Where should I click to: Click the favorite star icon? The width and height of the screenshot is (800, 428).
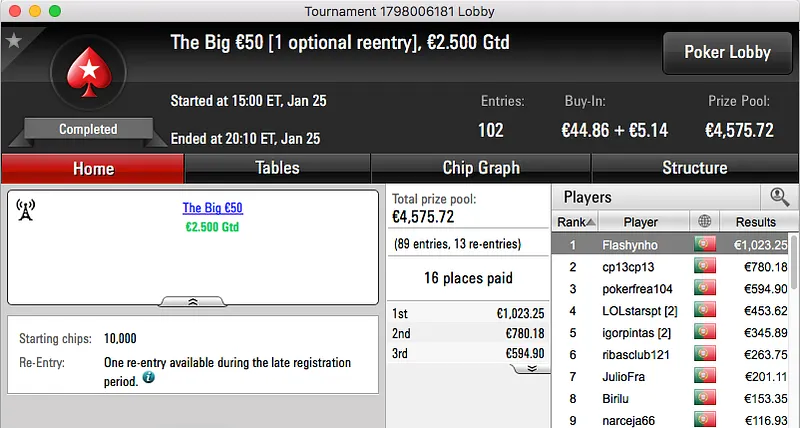click(14, 41)
